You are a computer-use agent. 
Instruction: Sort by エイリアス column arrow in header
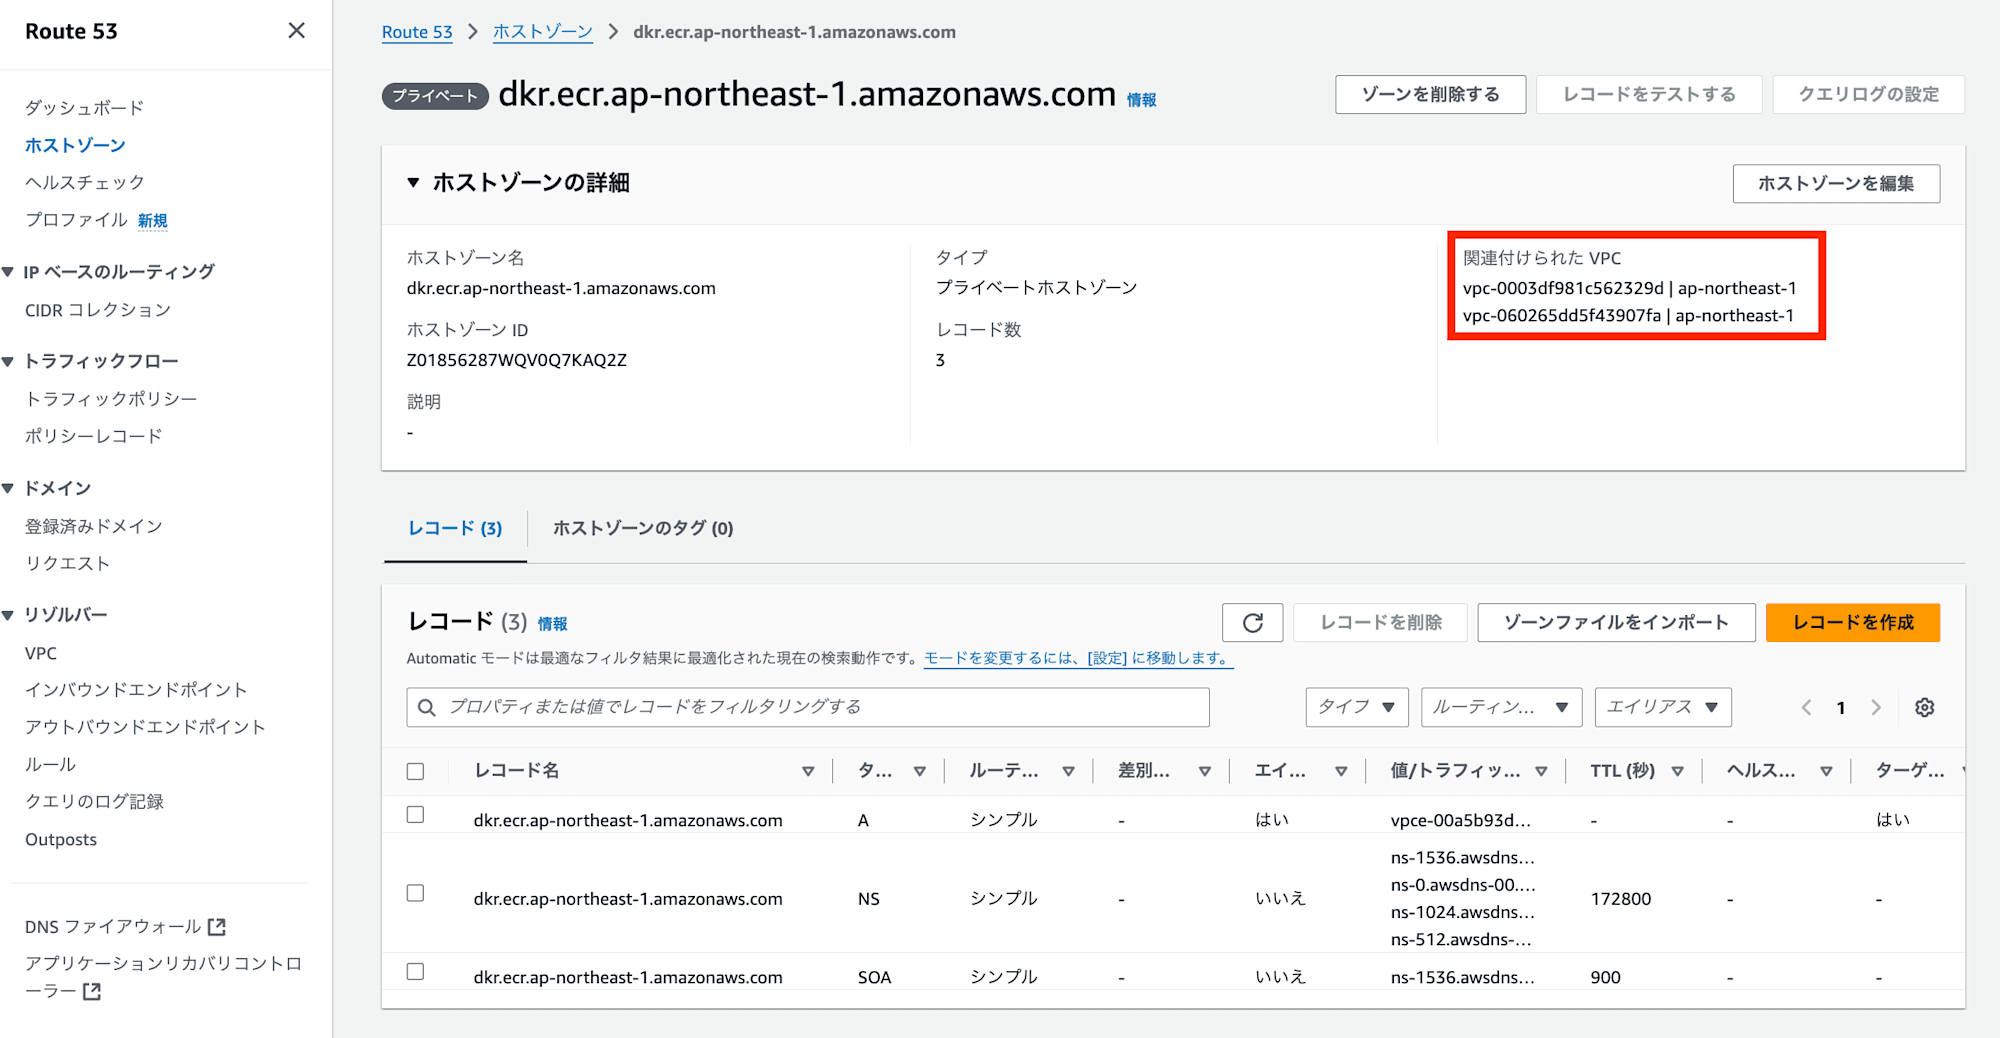[x=1341, y=771]
